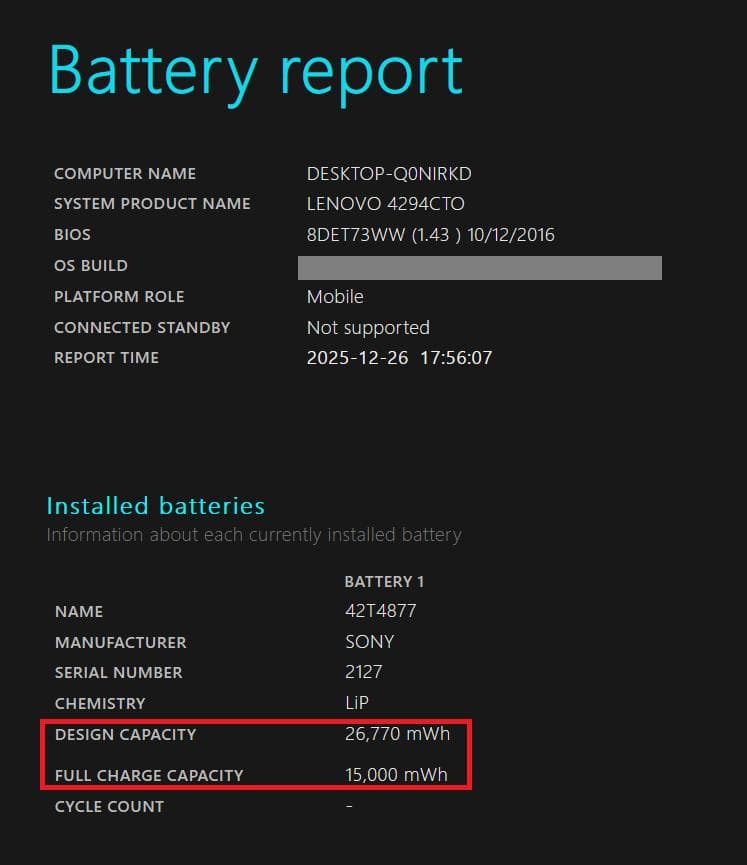Screen dimensions: 747x865
Task: Click the LENOVO 4294CTO product name
Action: click(x=385, y=204)
